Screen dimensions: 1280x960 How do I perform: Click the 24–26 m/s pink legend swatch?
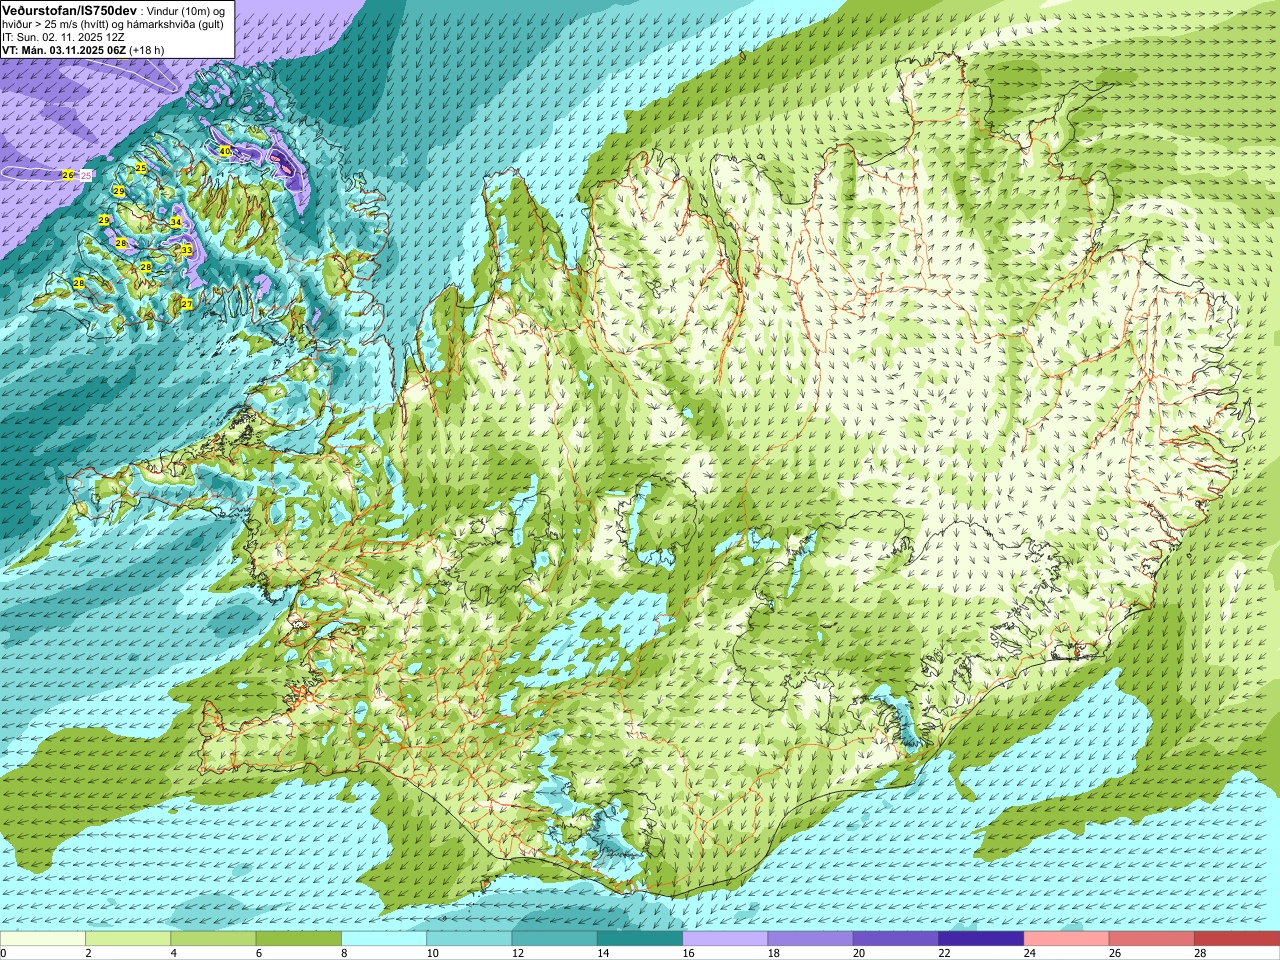(1066, 939)
